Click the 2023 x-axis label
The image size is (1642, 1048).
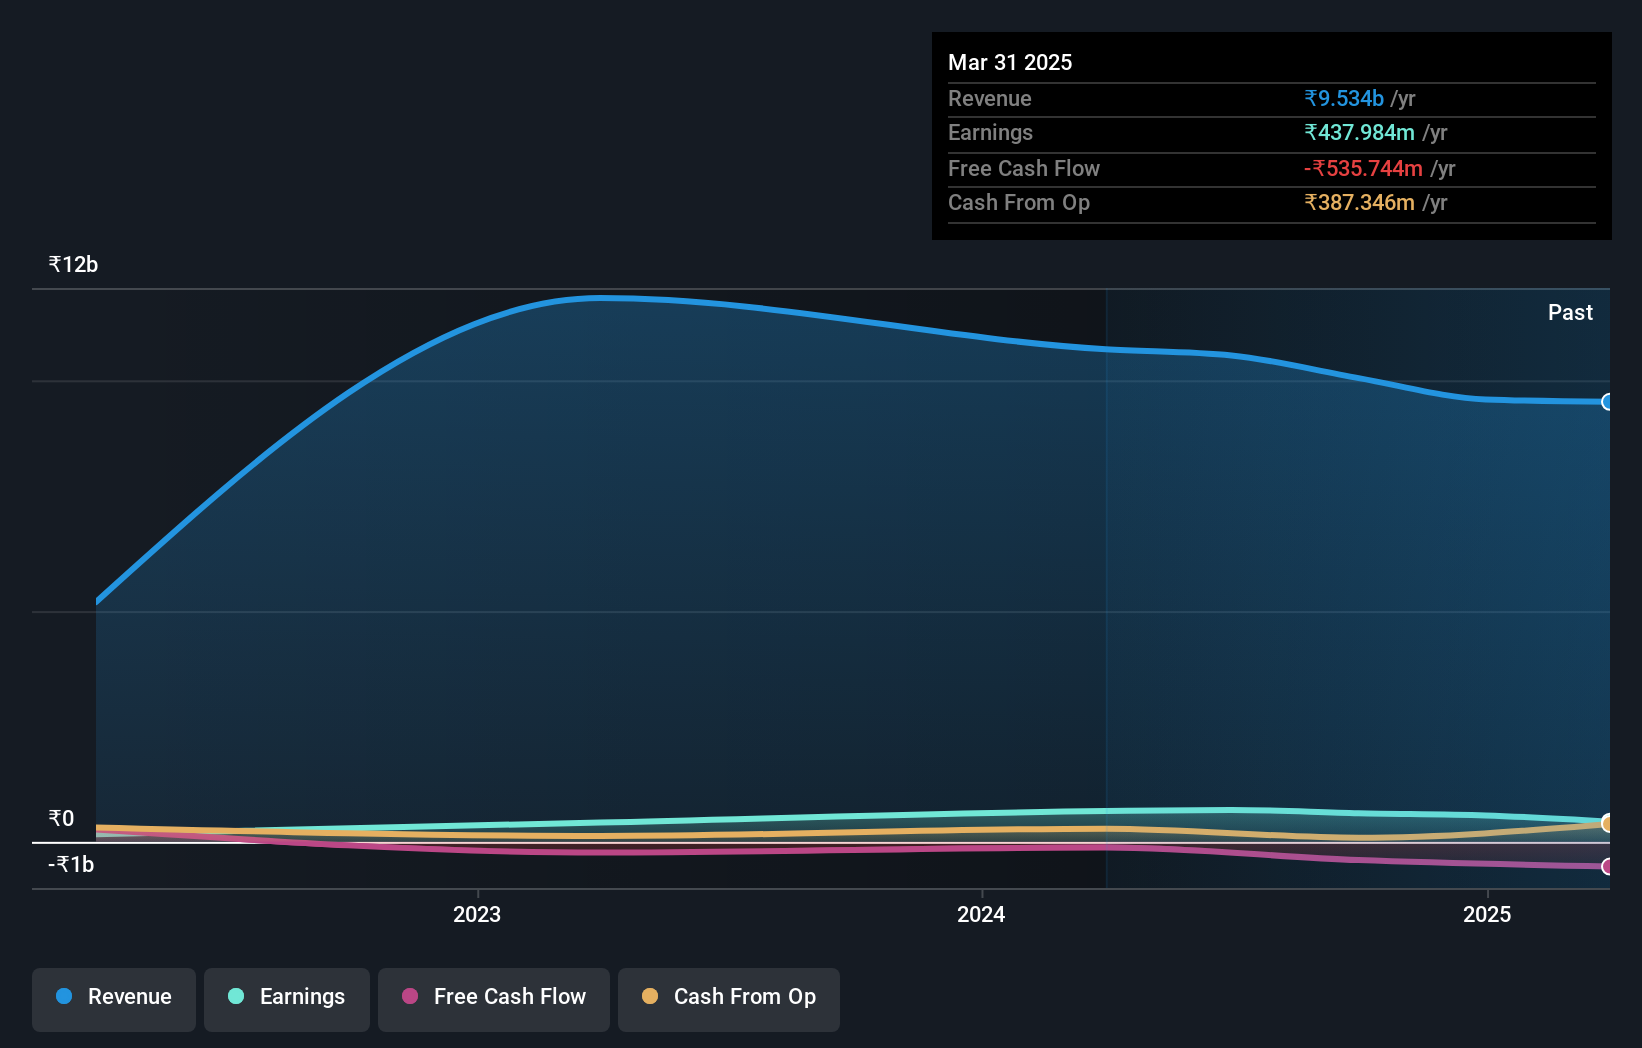click(x=477, y=914)
